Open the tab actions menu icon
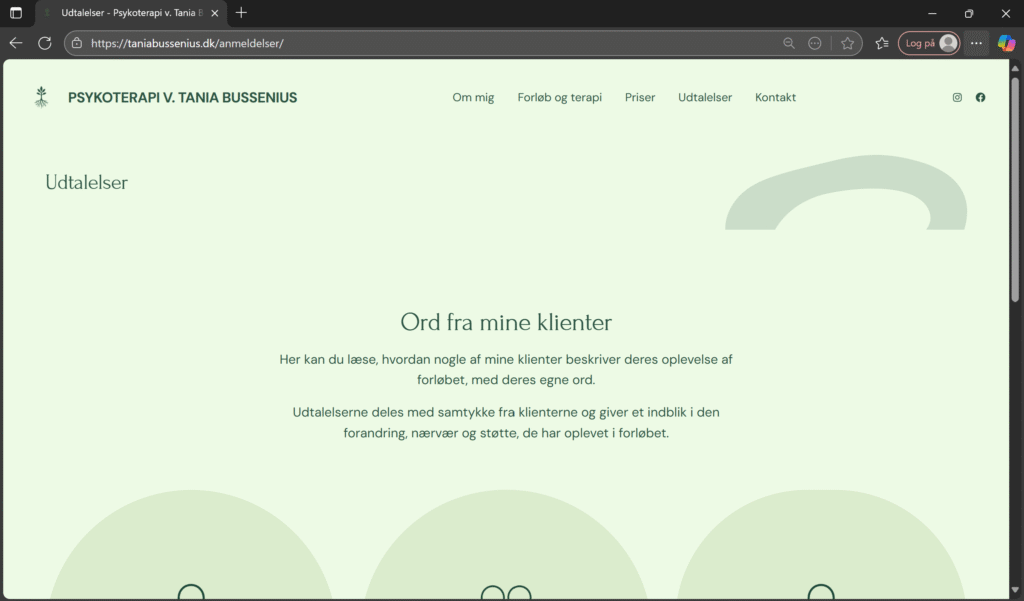The height and width of the screenshot is (601, 1024). click(16, 13)
